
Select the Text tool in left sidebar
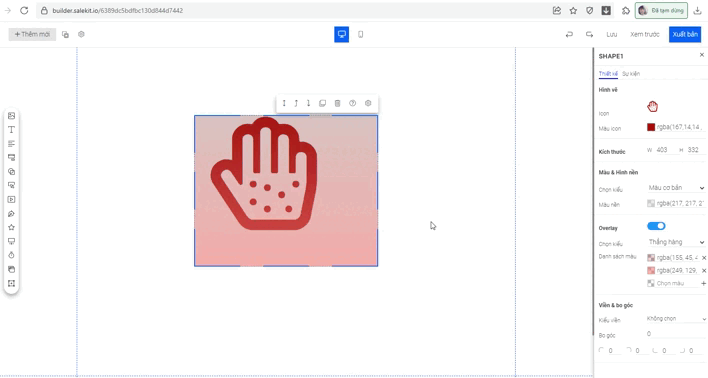pyautogui.click(x=11, y=130)
